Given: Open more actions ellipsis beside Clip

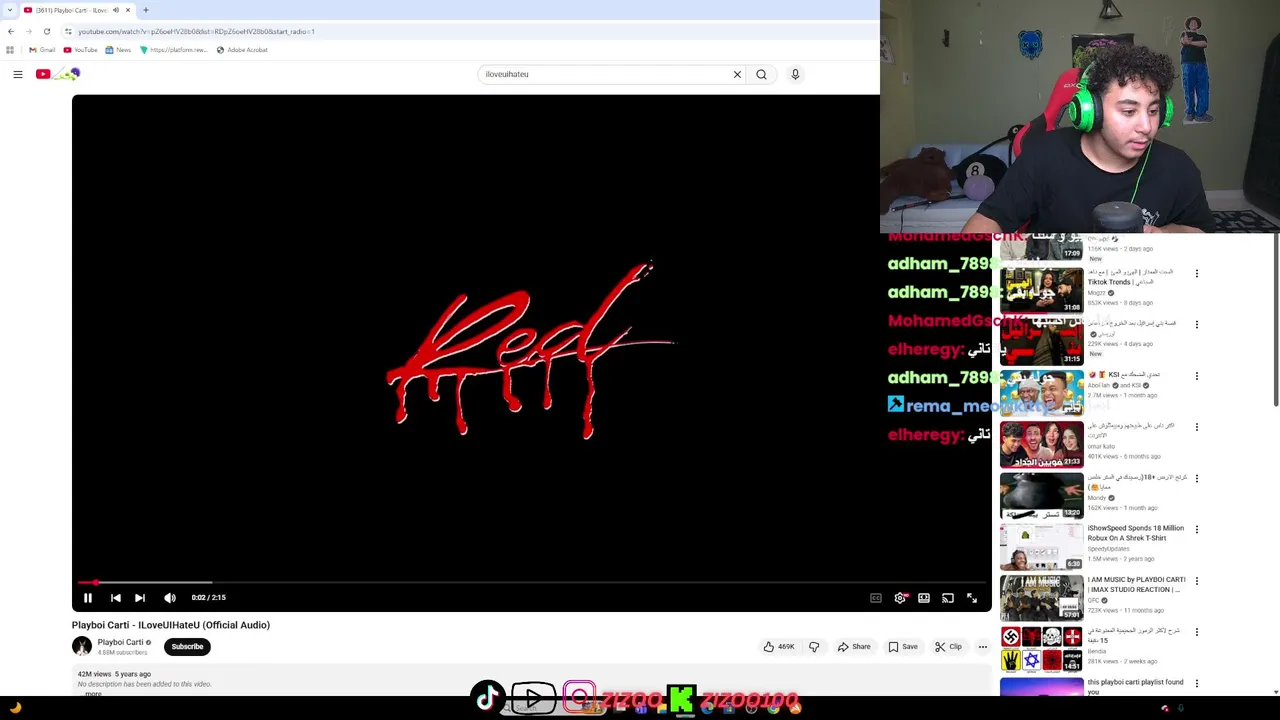Looking at the screenshot, I should coord(982,647).
